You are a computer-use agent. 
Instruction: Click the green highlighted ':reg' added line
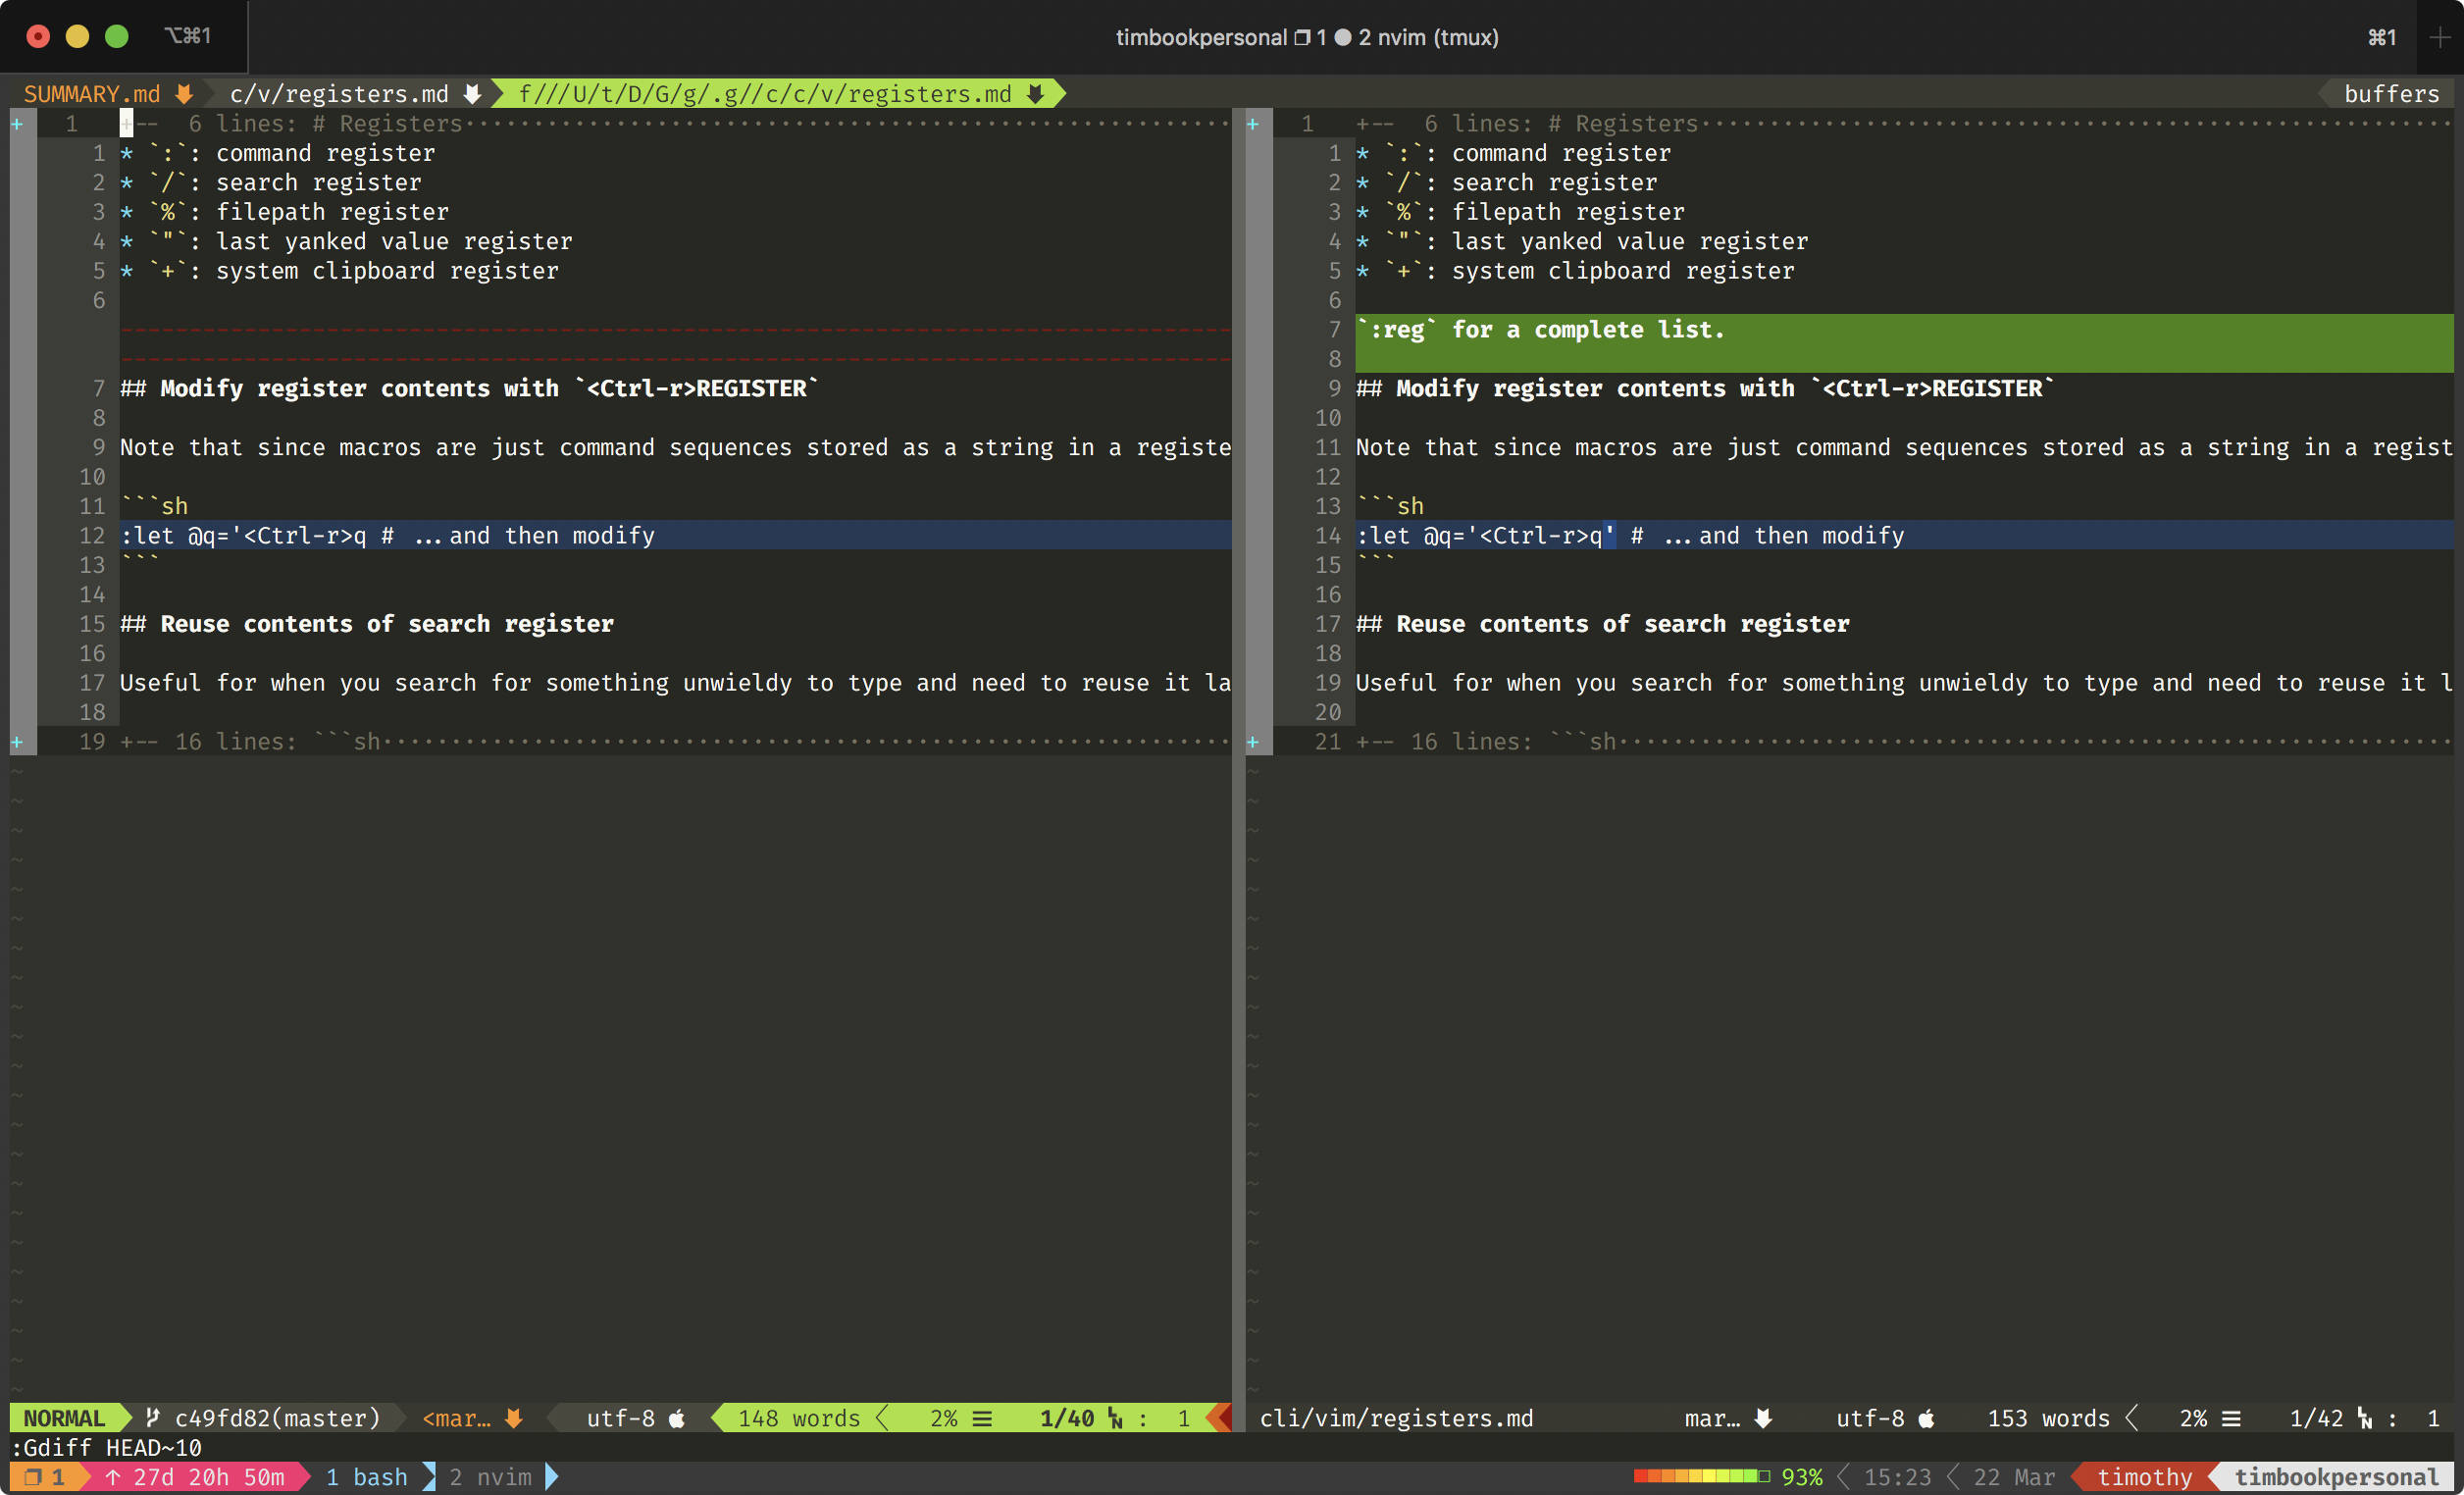[x=1540, y=330]
